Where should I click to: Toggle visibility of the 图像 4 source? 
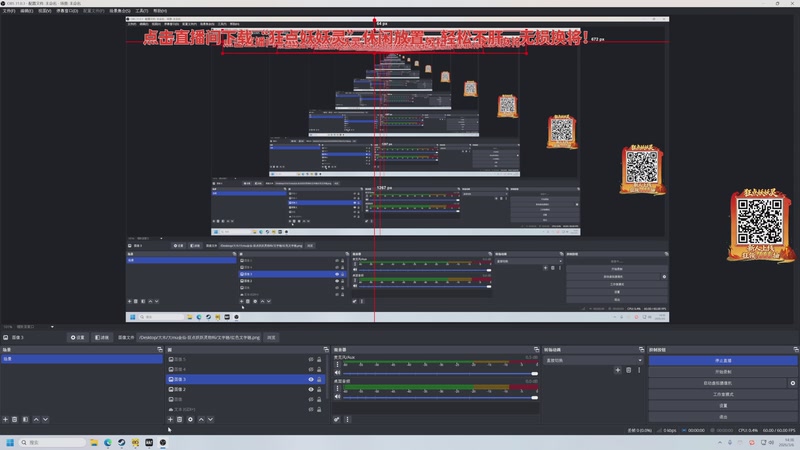[x=311, y=369]
